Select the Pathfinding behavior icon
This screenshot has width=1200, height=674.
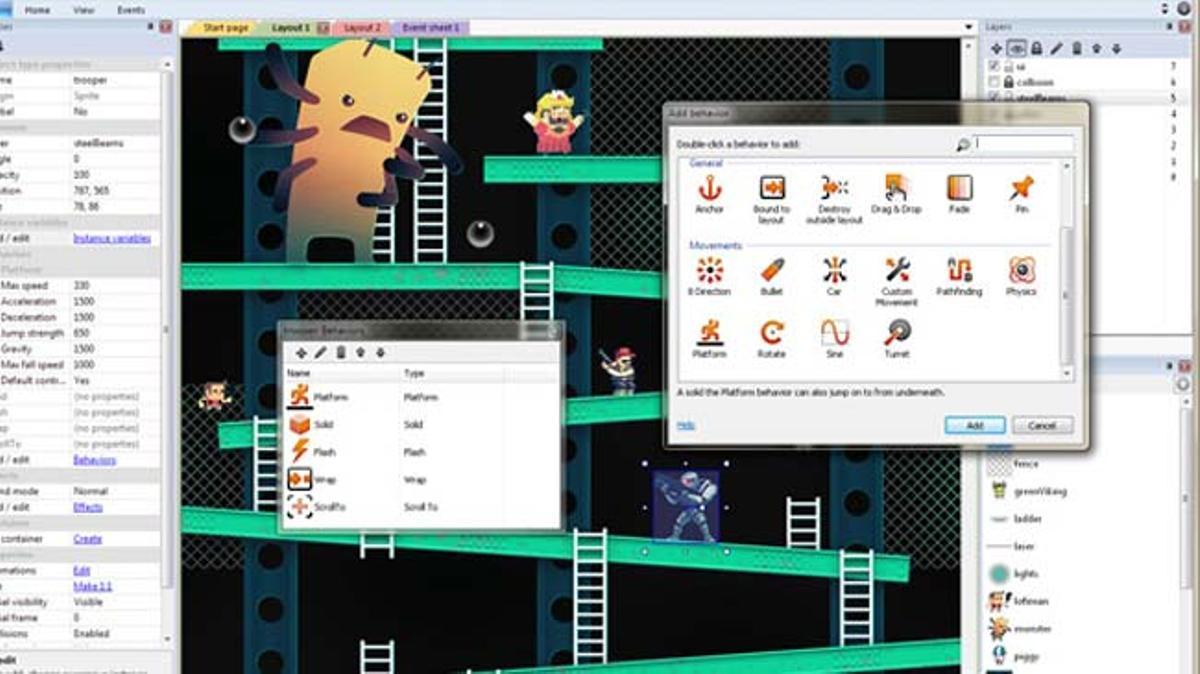(958, 272)
